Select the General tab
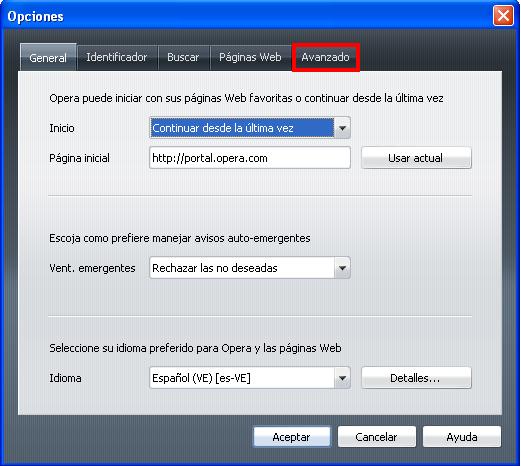This screenshot has width=521, height=466. (x=48, y=57)
